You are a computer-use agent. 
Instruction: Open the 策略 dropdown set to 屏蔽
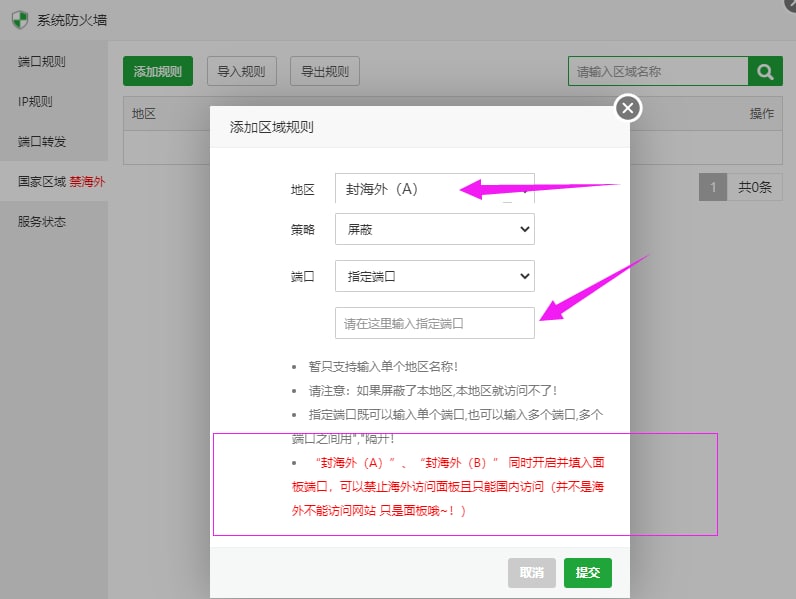click(x=434, y=229)
